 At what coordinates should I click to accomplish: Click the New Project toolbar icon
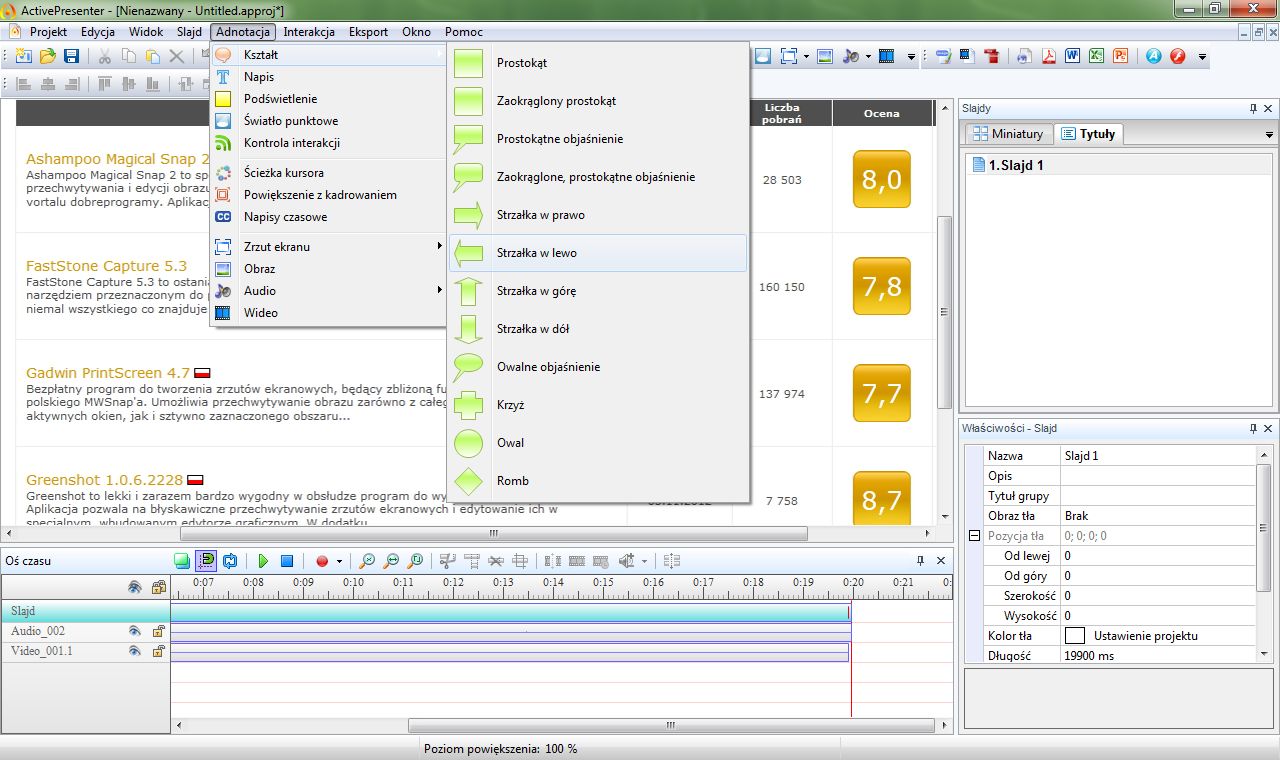click(x=23, y=56)
